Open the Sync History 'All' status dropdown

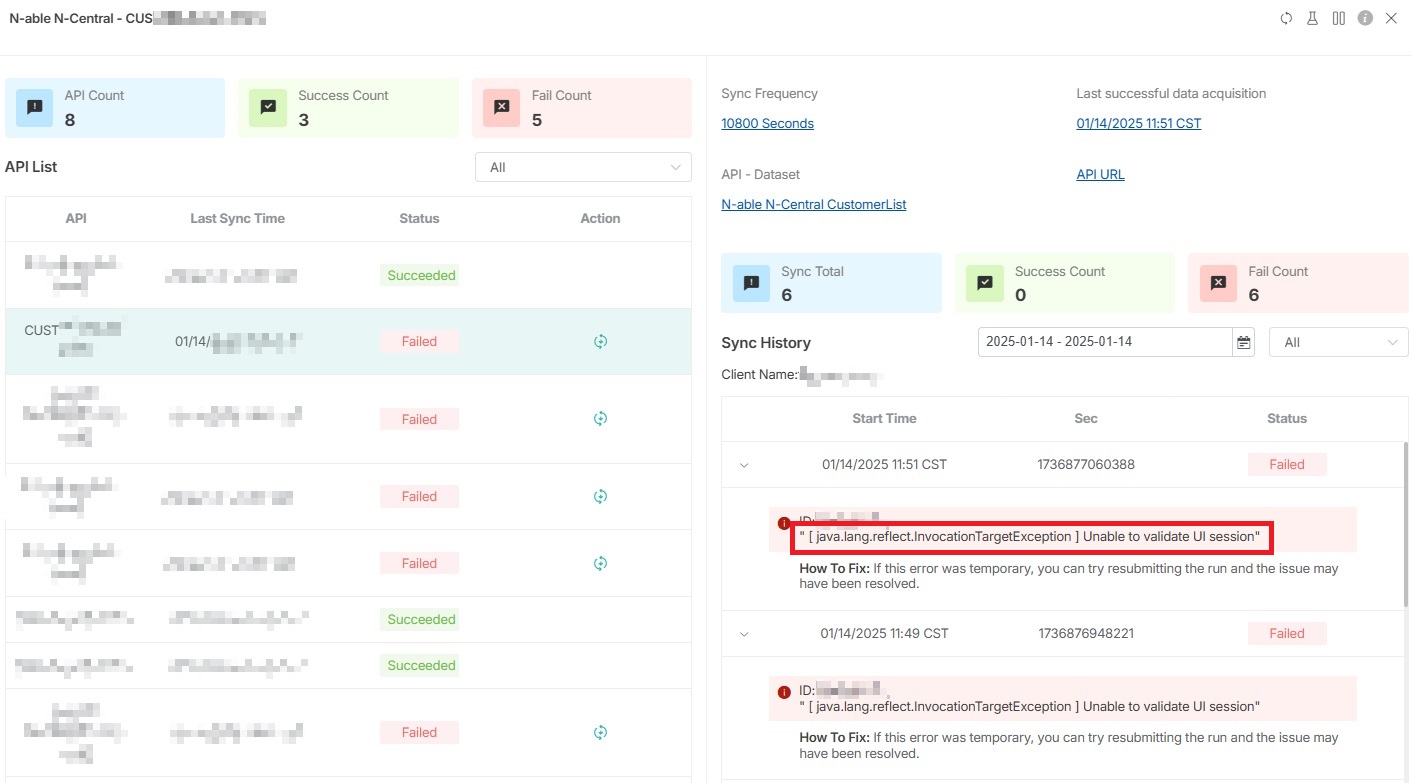pos(1337,342)
